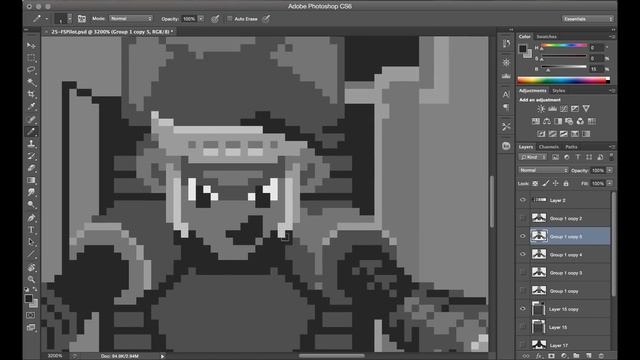Hide the Layer 15 copy layer

pos(523,309)
